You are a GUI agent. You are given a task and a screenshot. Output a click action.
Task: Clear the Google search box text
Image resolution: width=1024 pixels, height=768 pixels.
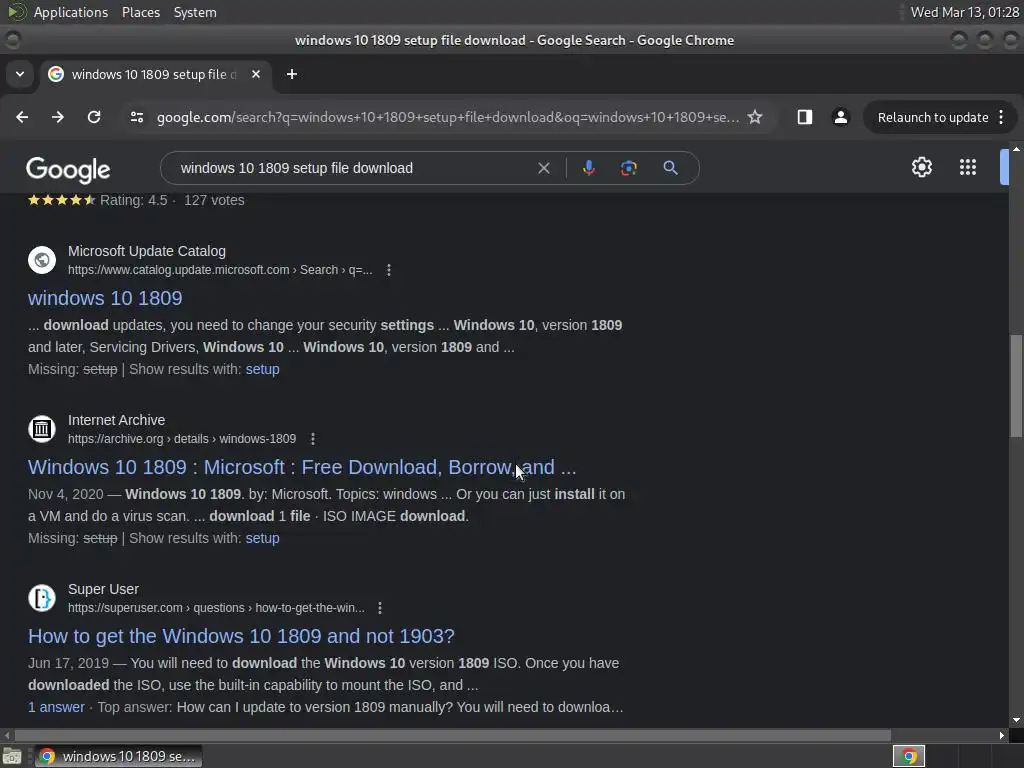543,168
